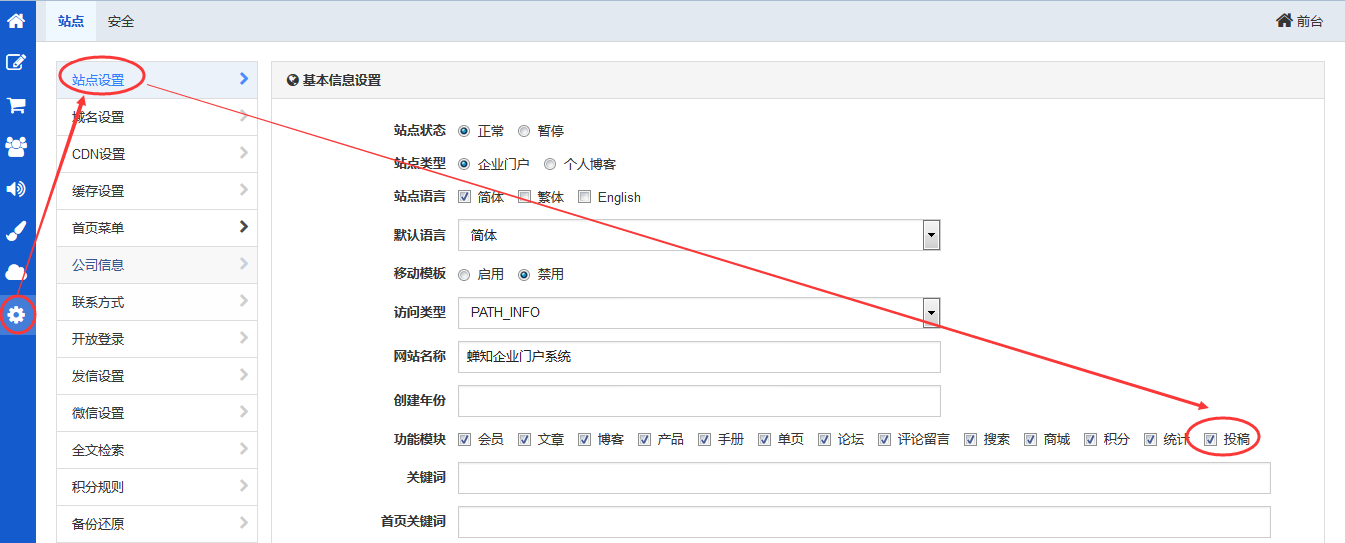
Task: Open the speaker promotion icon in sidebar
Action: coord(16,189)
